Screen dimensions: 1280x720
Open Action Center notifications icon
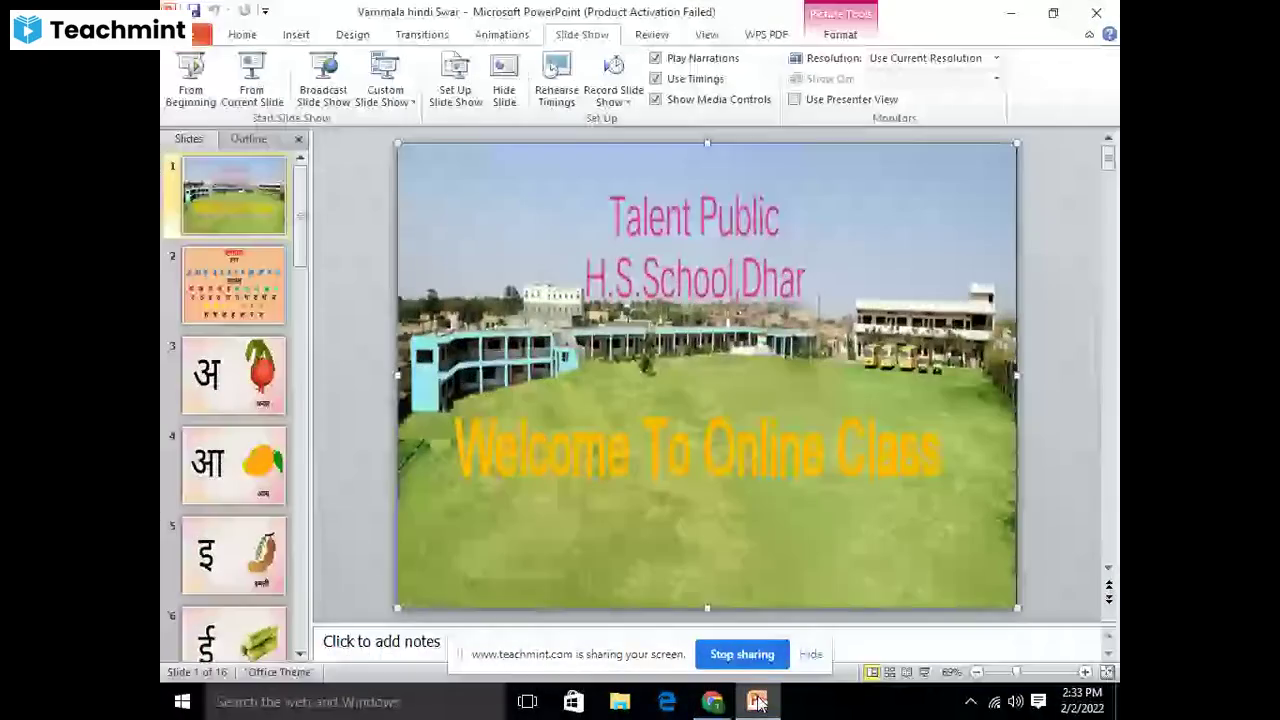tap(1038, 702)
